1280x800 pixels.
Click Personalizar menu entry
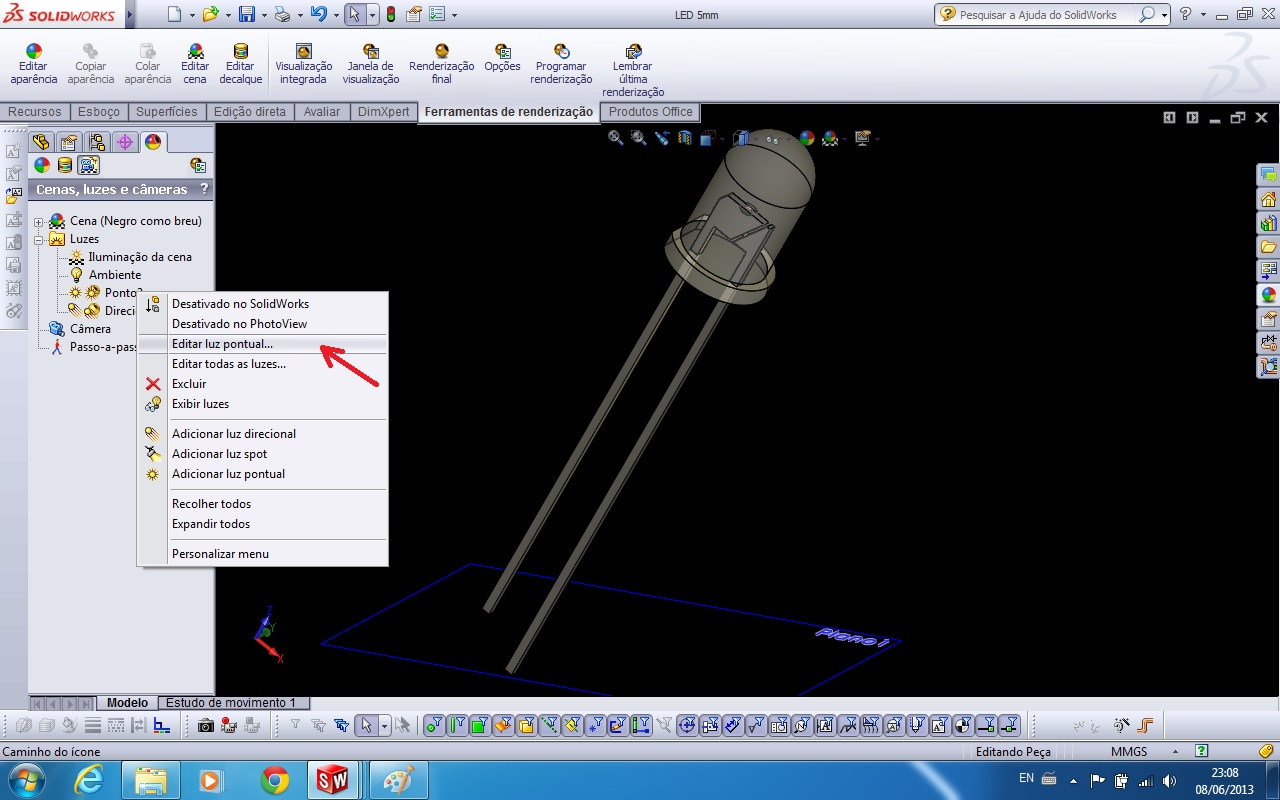pyautogui.click(x=220, y=554)
